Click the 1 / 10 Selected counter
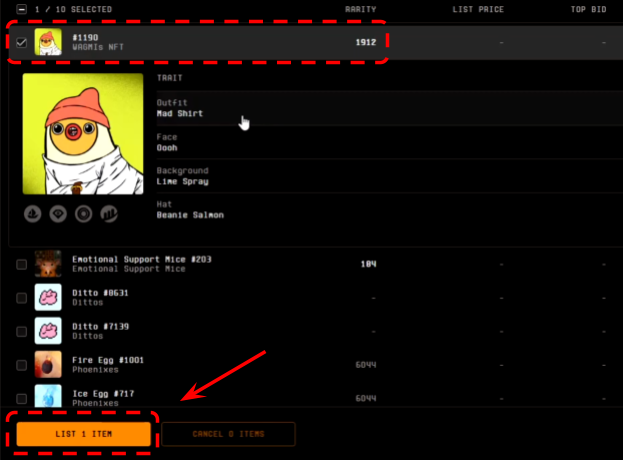 tap(73, 9)
